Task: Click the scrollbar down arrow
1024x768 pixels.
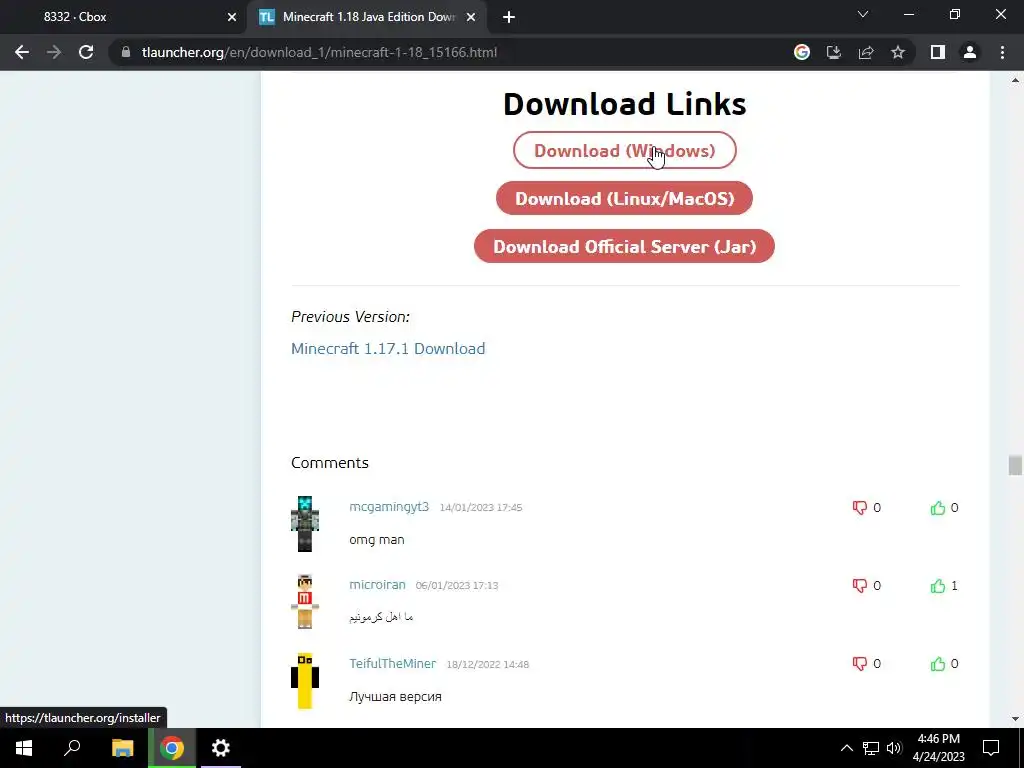Action: (1015, 719)
